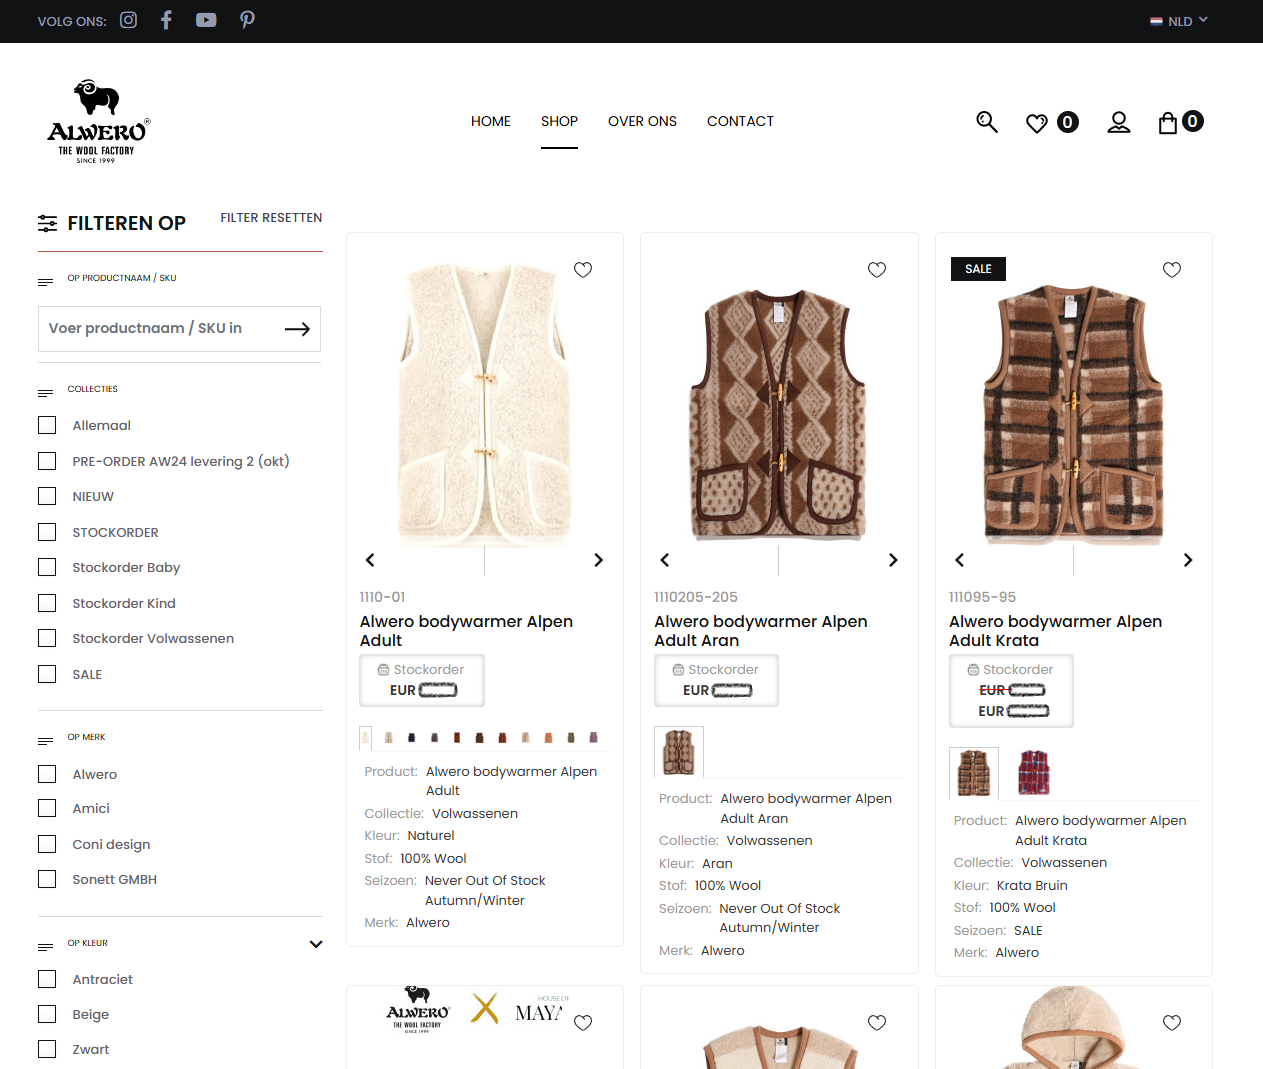Click the FILTER RESETTEN link
The height and width of the screenshot is (1069, 1263).
pyautogui.click(x=271, y=217)
